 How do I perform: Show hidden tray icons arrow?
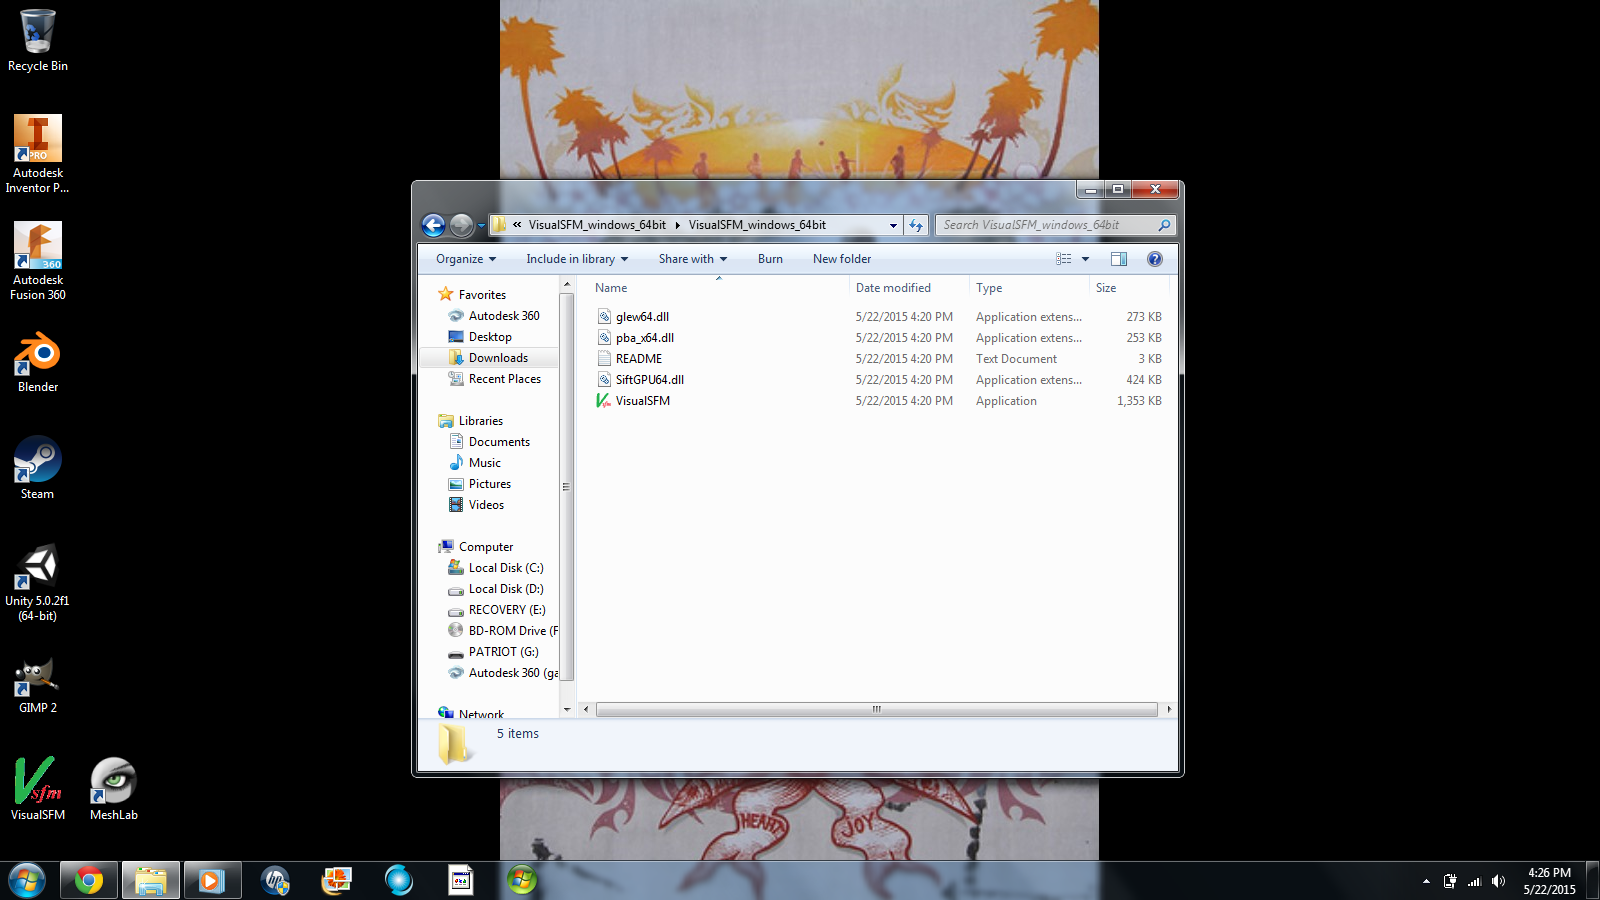tap(1426, 881)
